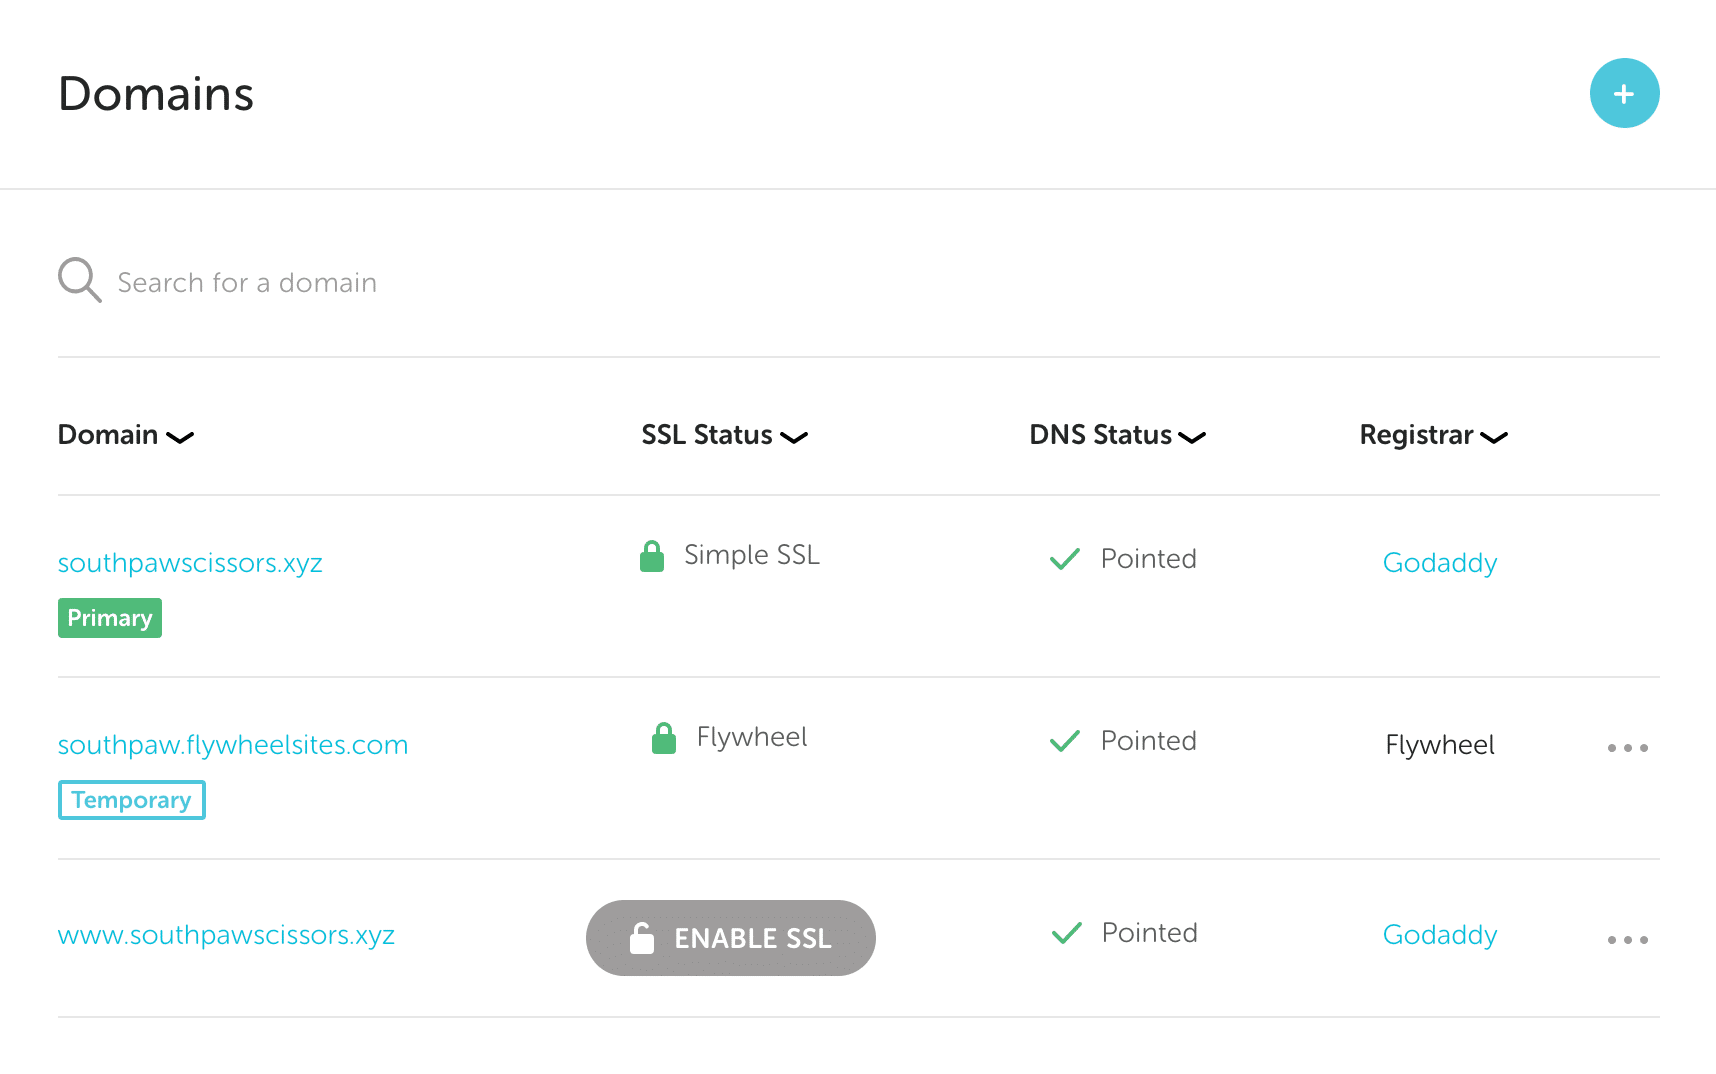Click the Godaddy registrar link for primary domain
This screenshot has width=1716, height=1074.
[x=1439, y=563]
